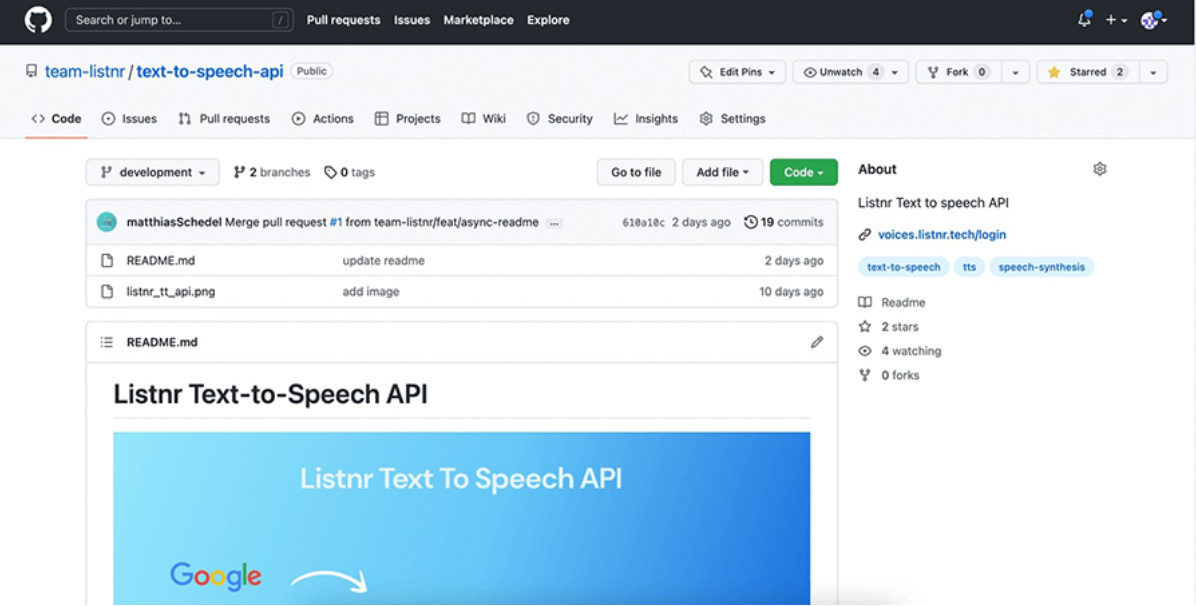This screenshot has width=1196, height=606.
Task: Click the Listnr Text To Speech API banner image
Action: [x=461, y=518]
